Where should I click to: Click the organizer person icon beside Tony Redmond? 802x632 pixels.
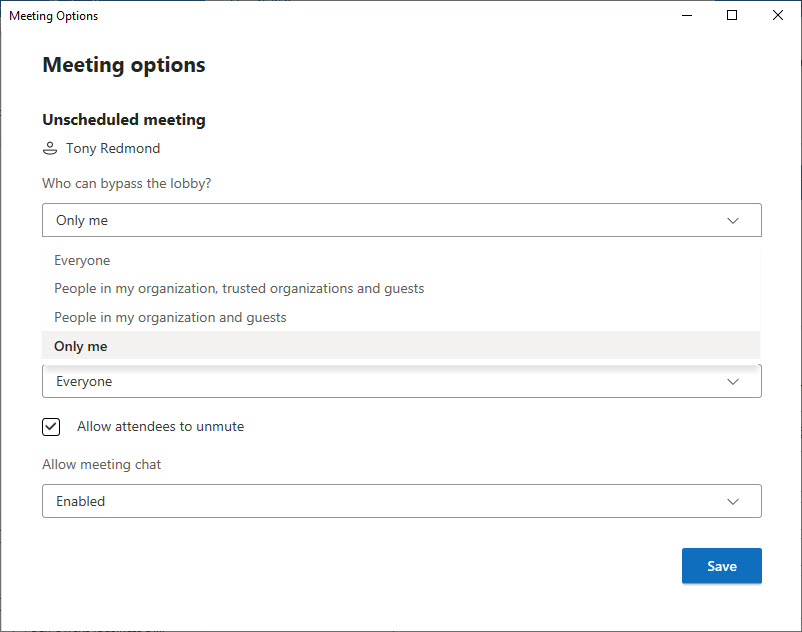tap(50, 149)
